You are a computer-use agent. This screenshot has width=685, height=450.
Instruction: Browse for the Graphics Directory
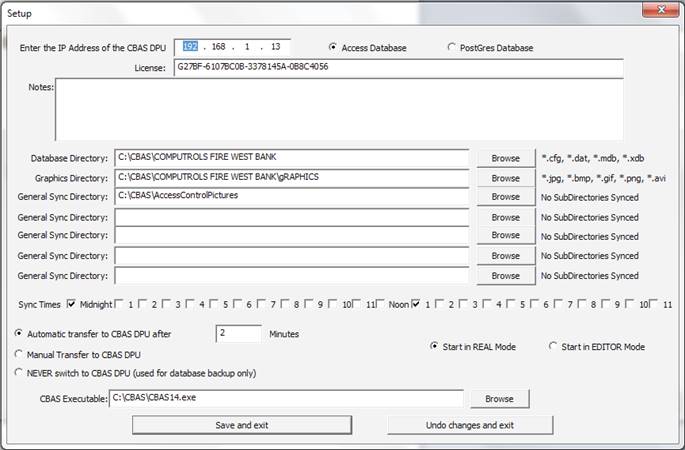[x=505, y=178]
